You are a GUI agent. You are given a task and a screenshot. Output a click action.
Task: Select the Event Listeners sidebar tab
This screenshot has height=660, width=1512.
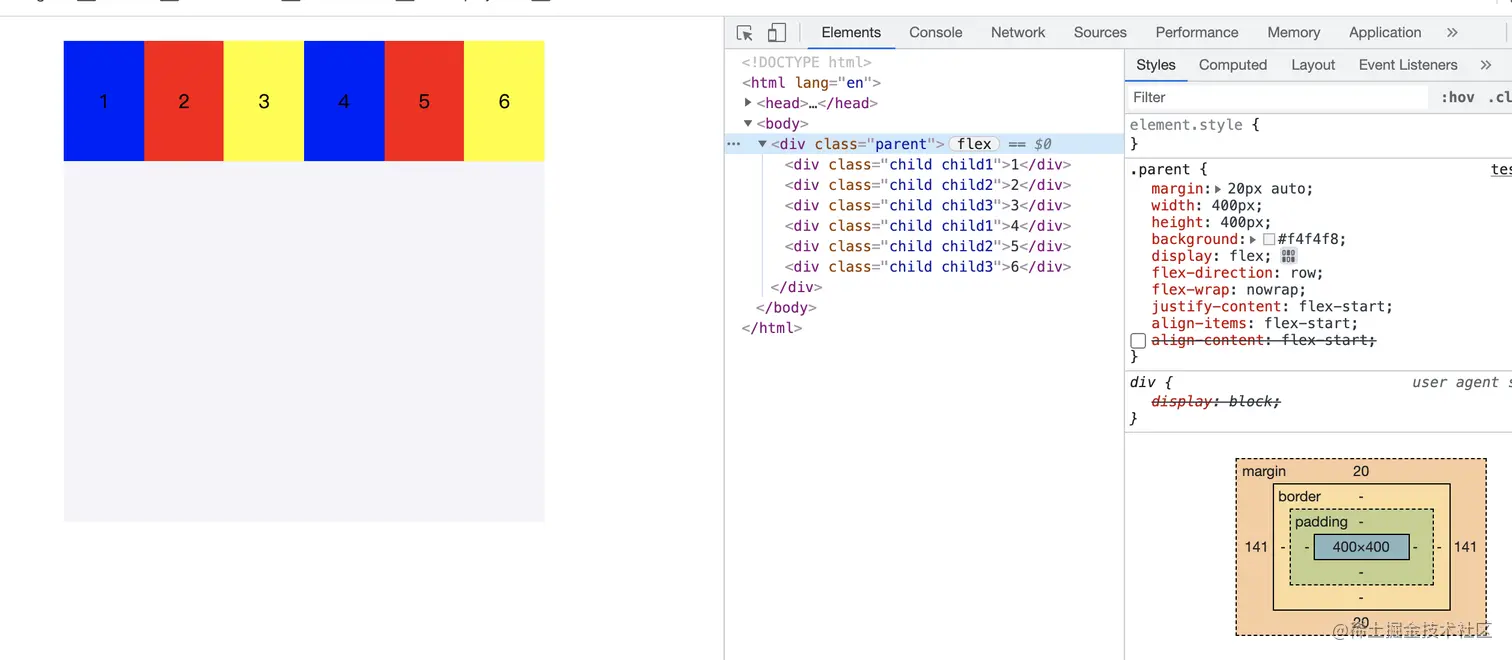pyautogui.click(x=1407, y=65)
